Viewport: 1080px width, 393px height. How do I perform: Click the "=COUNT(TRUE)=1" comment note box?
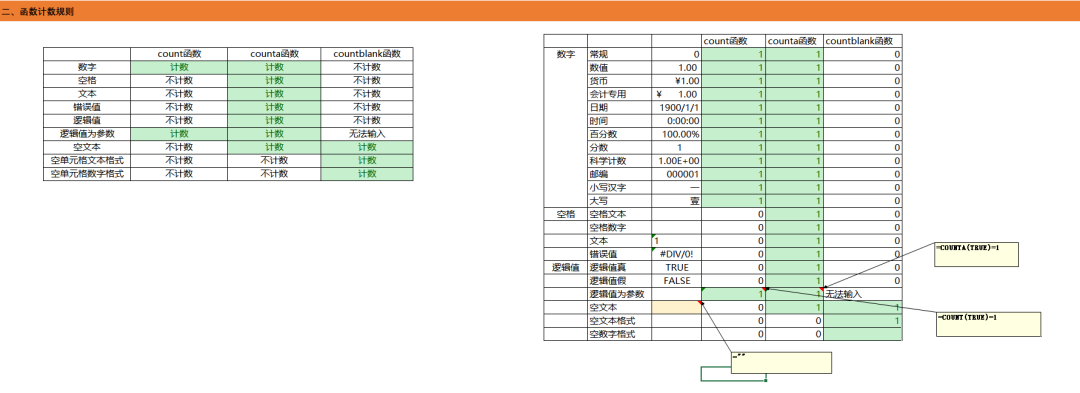click(x=988, y=324)
